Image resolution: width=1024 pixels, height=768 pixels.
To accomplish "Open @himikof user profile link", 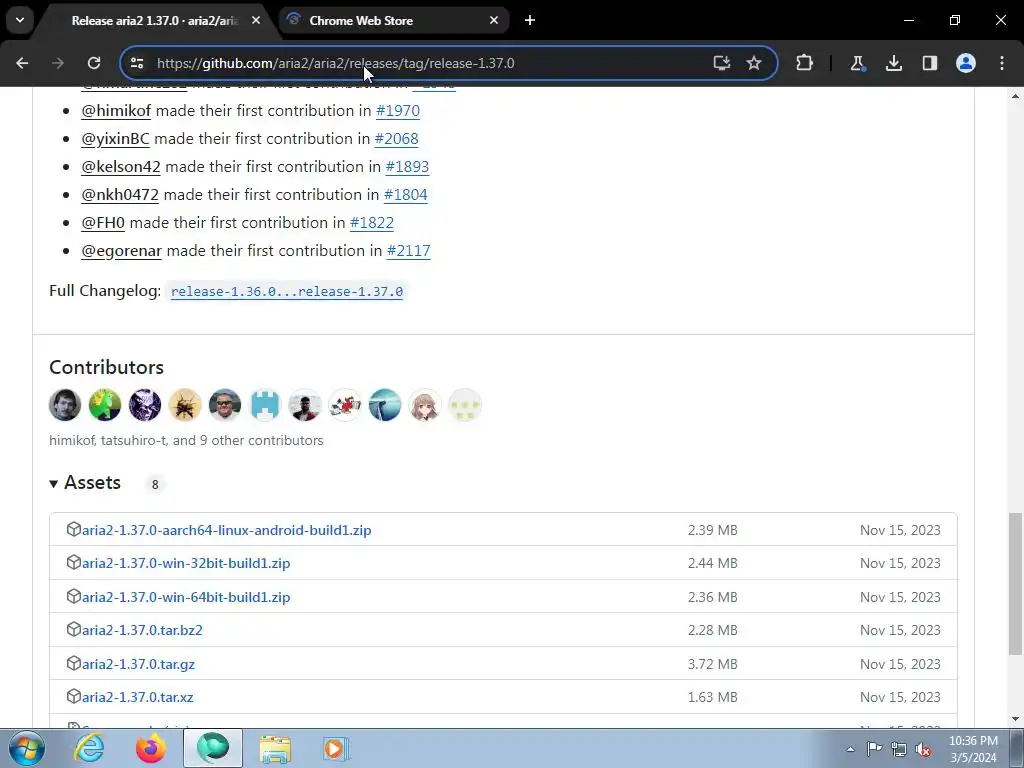I will [116, 111].
